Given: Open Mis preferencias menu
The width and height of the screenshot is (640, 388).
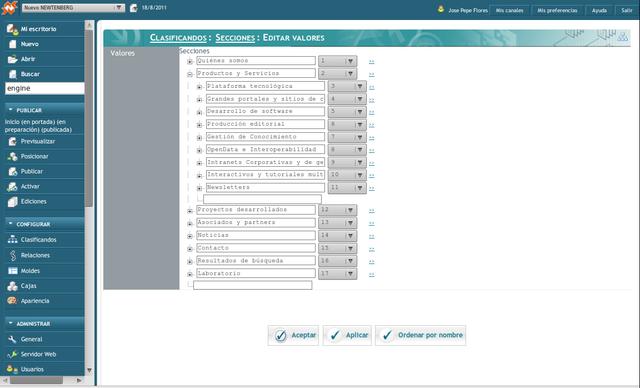Looking at the screenshot, I should coord(557,11).
